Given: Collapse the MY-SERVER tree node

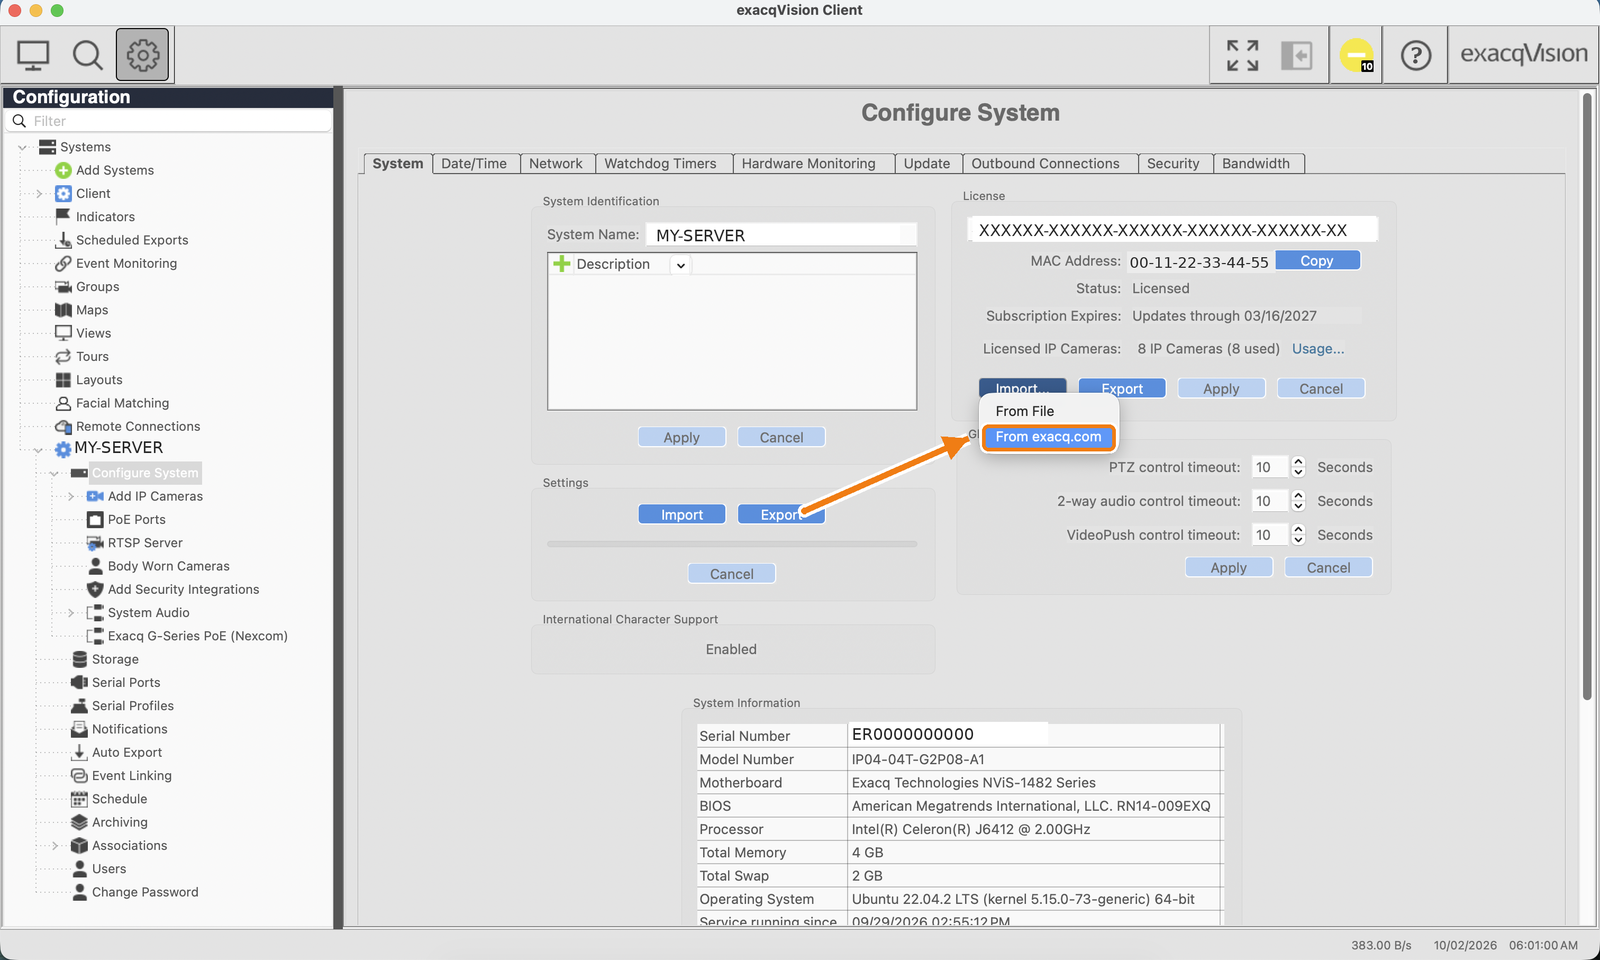Looking at the screenshot, I should click(x=39, y=449).
